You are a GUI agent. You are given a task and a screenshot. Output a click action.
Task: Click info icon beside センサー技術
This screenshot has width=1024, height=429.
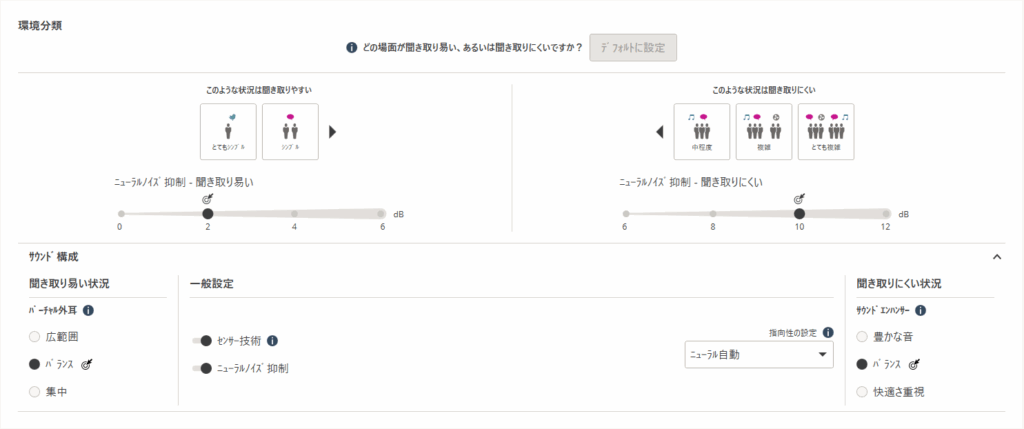272,341
